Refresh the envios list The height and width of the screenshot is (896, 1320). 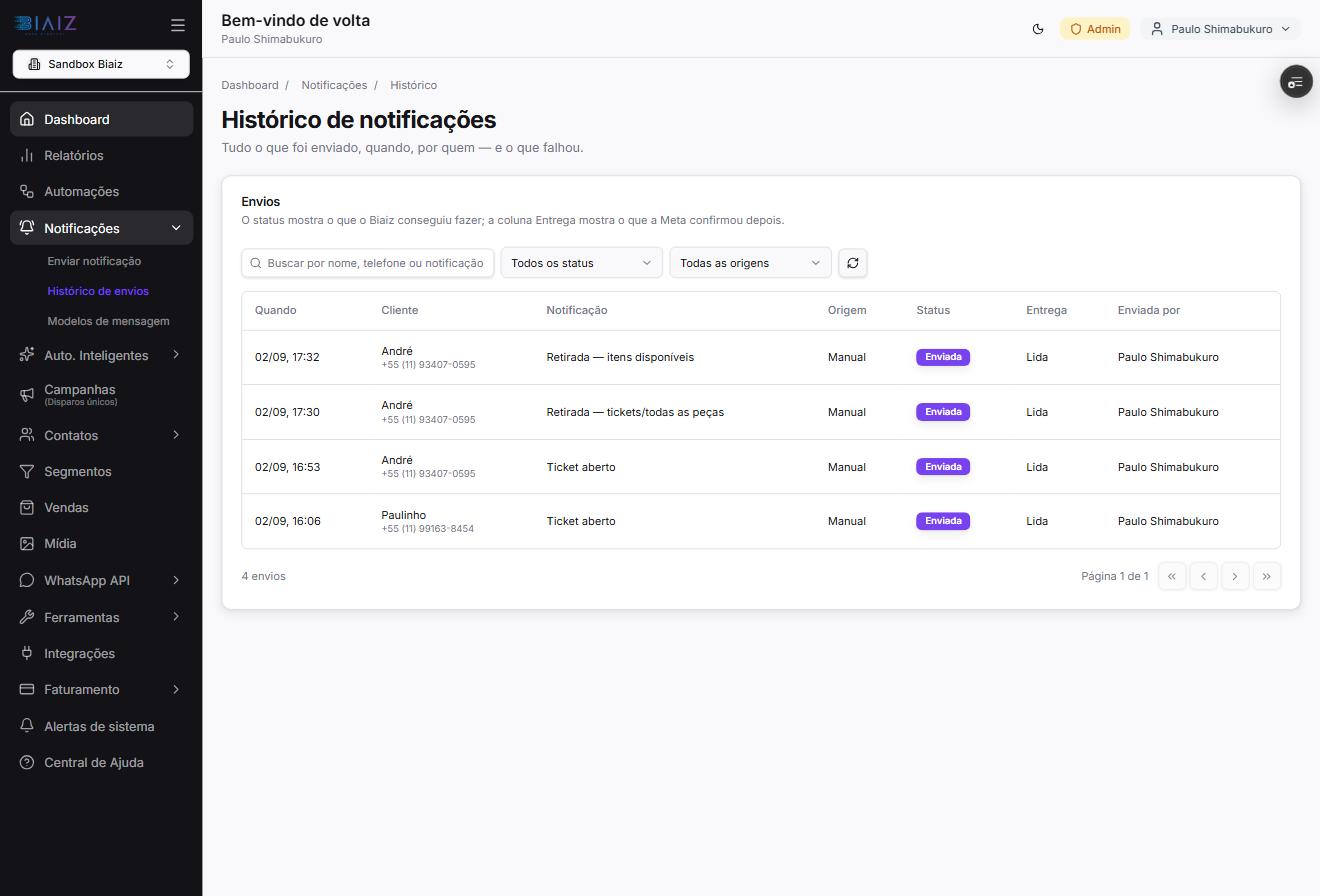click(x=853, y=263)
